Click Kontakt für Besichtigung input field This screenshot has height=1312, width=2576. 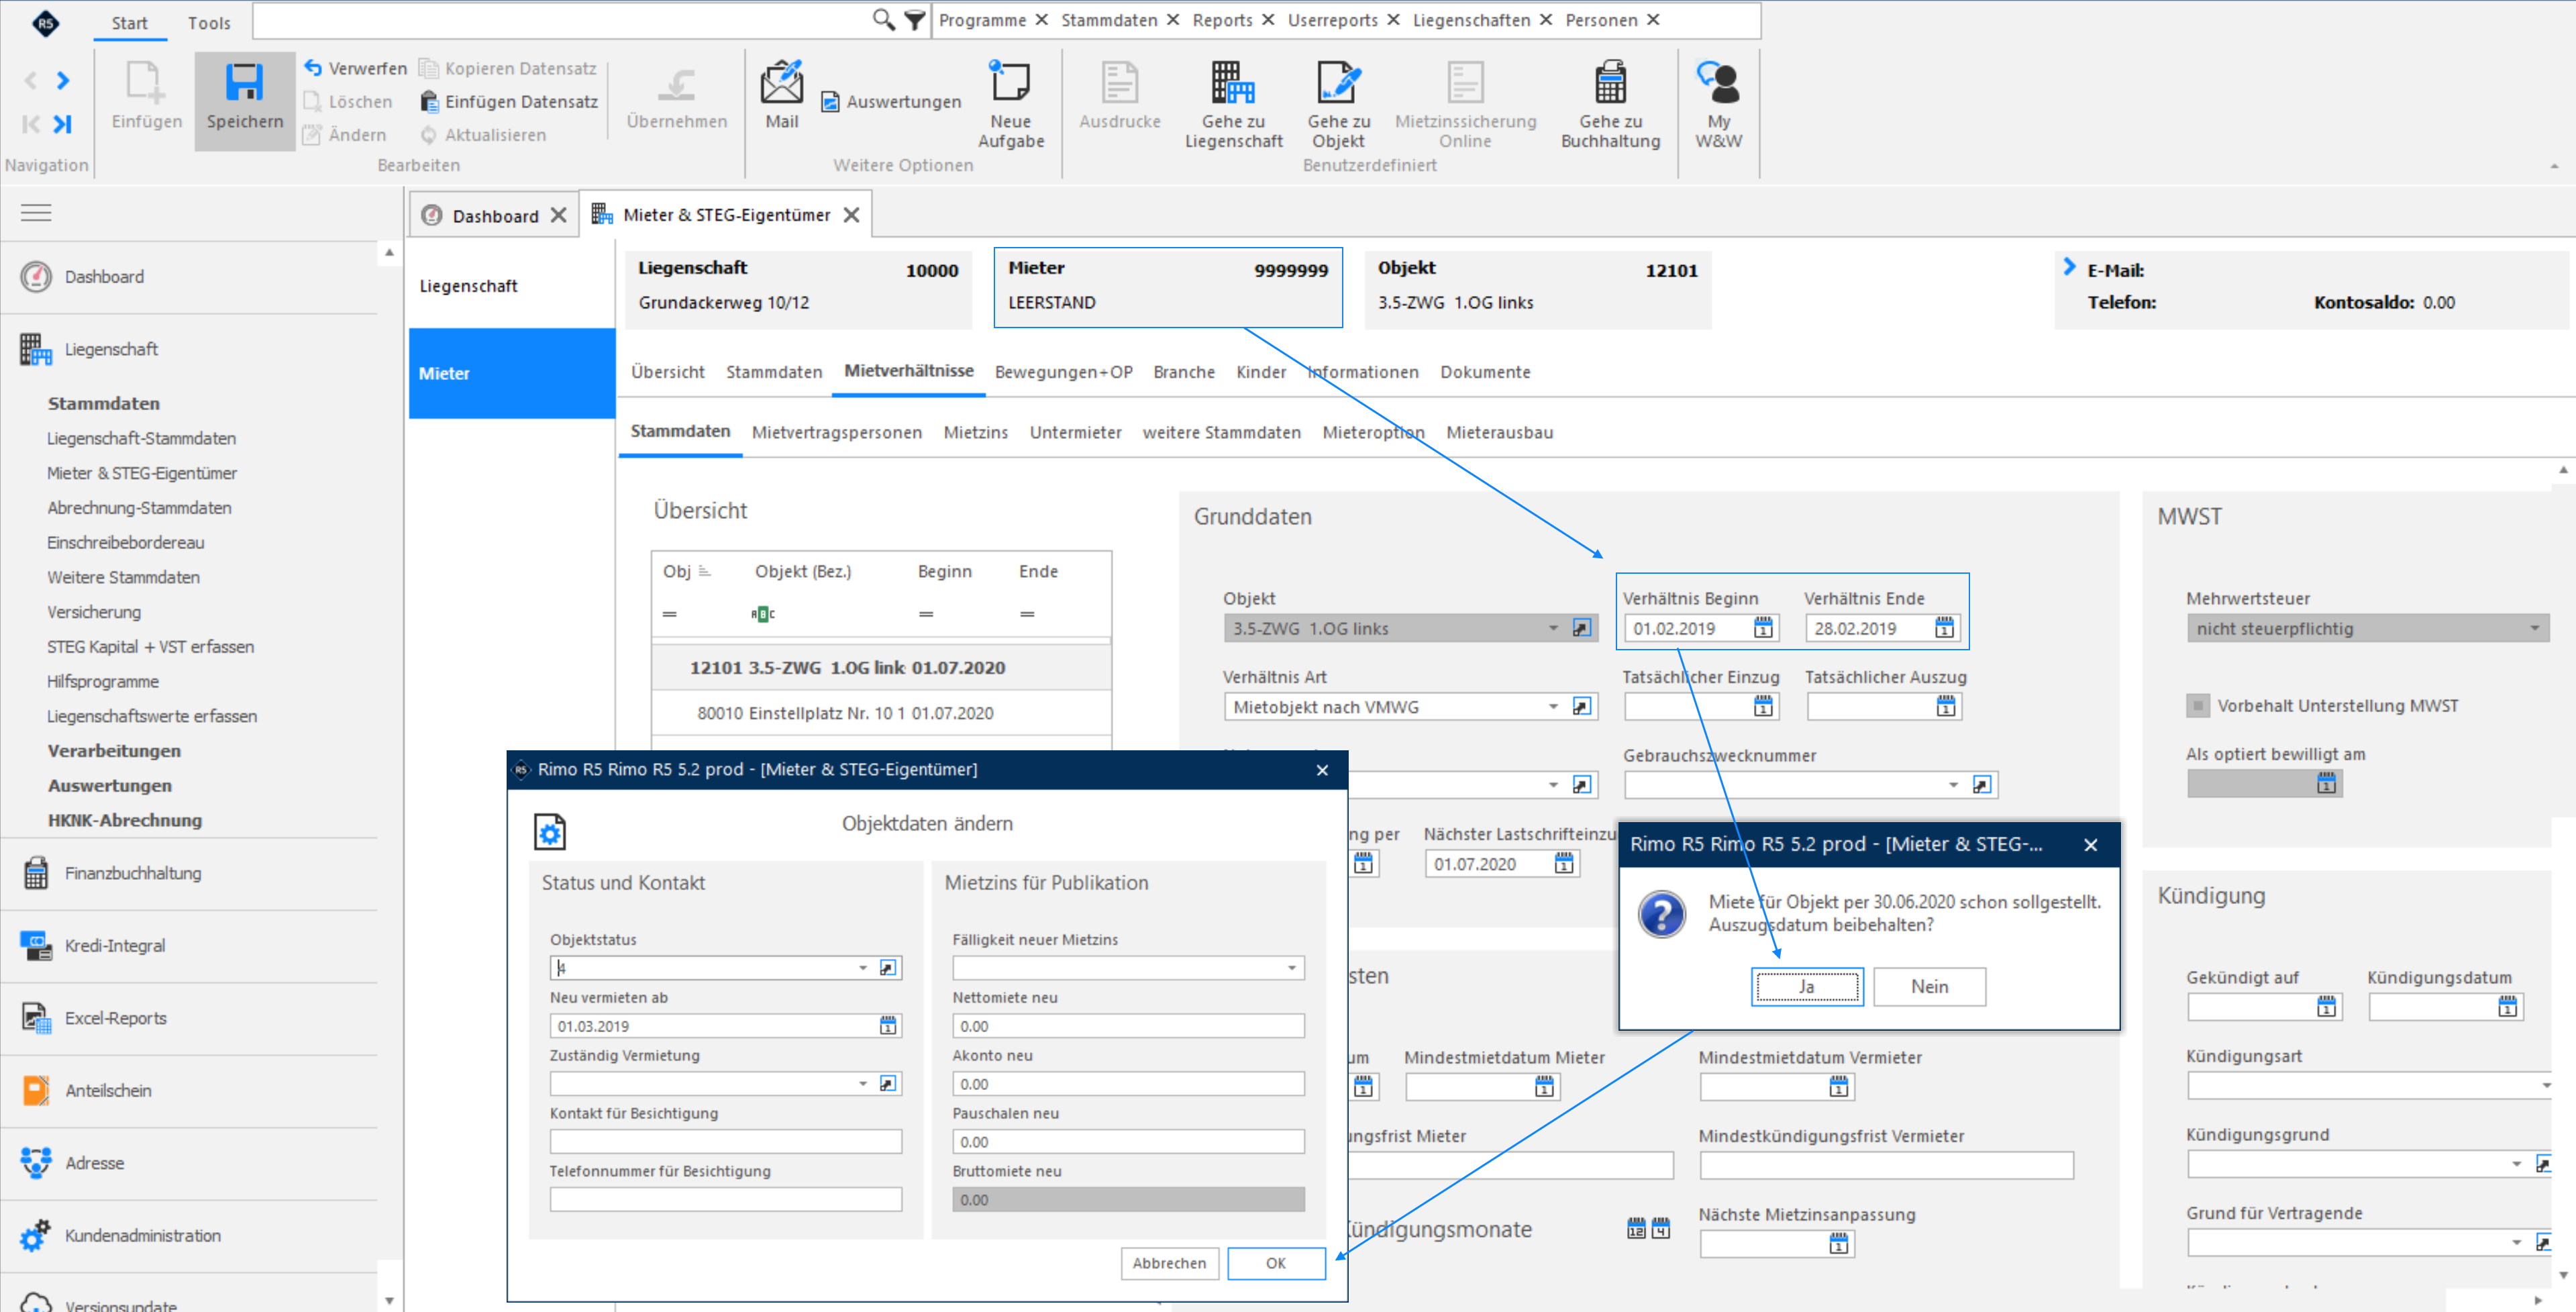(x=725, y=1142)
